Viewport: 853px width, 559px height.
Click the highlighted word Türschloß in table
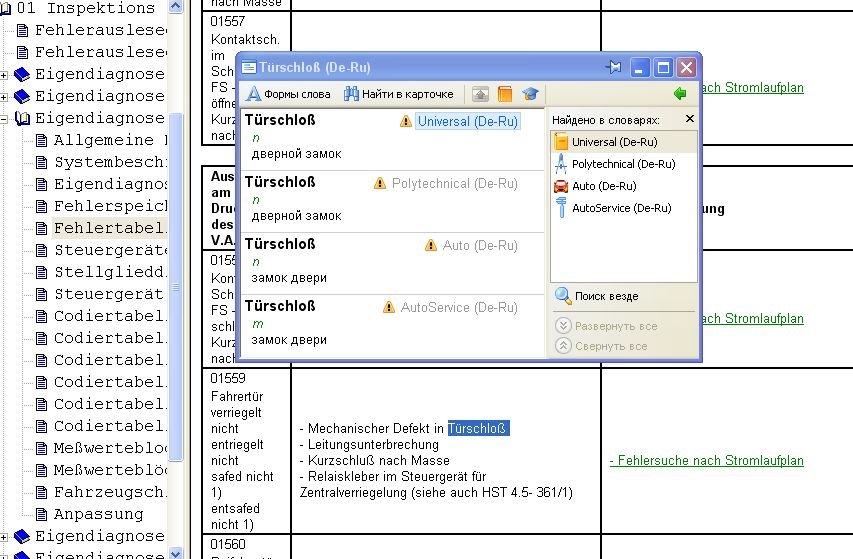click(x=478, y=428)
